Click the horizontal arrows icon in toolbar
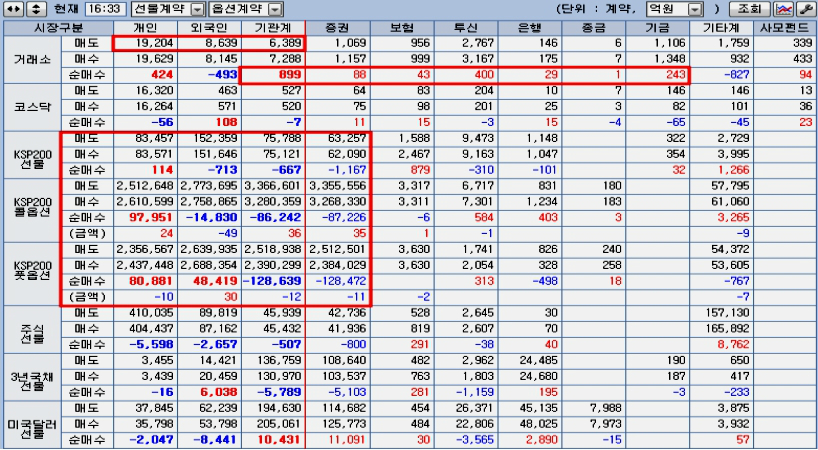The height and width of the screenshot is (450, 818). click(x=13, y=9)
